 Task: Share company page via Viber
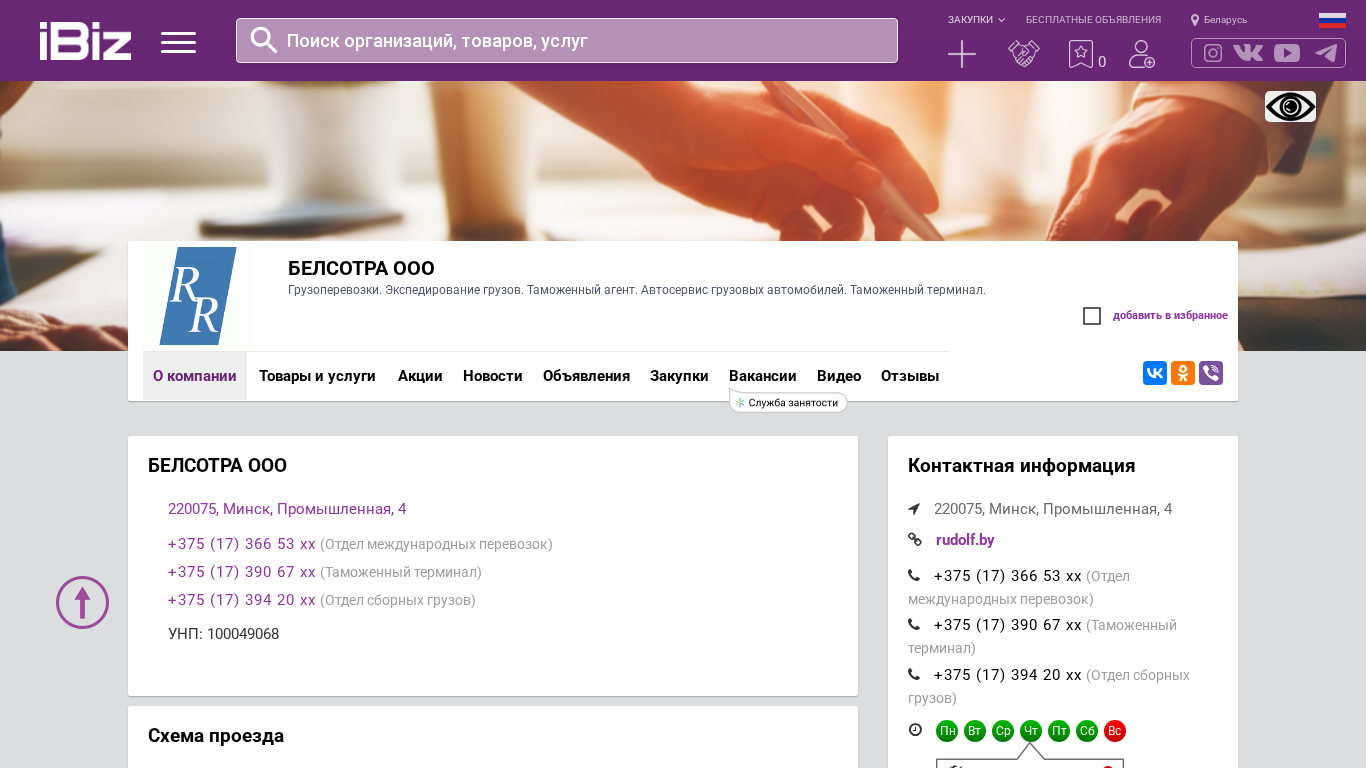click(x=1210, y=373)
